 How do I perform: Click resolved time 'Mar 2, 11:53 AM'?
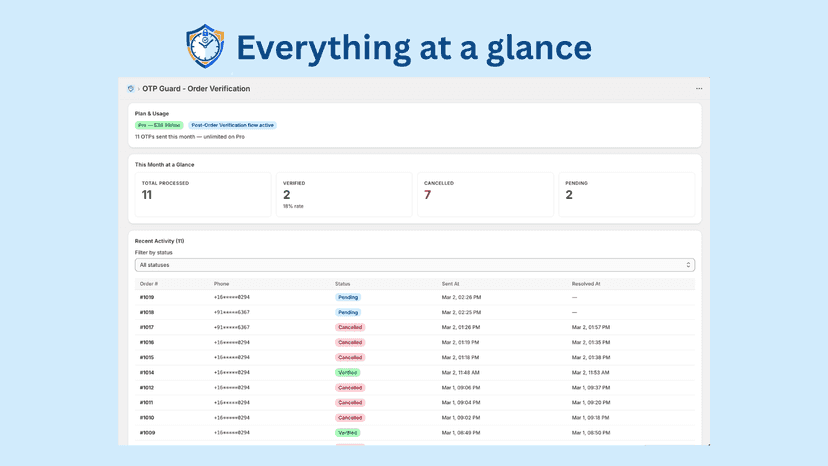590,372
